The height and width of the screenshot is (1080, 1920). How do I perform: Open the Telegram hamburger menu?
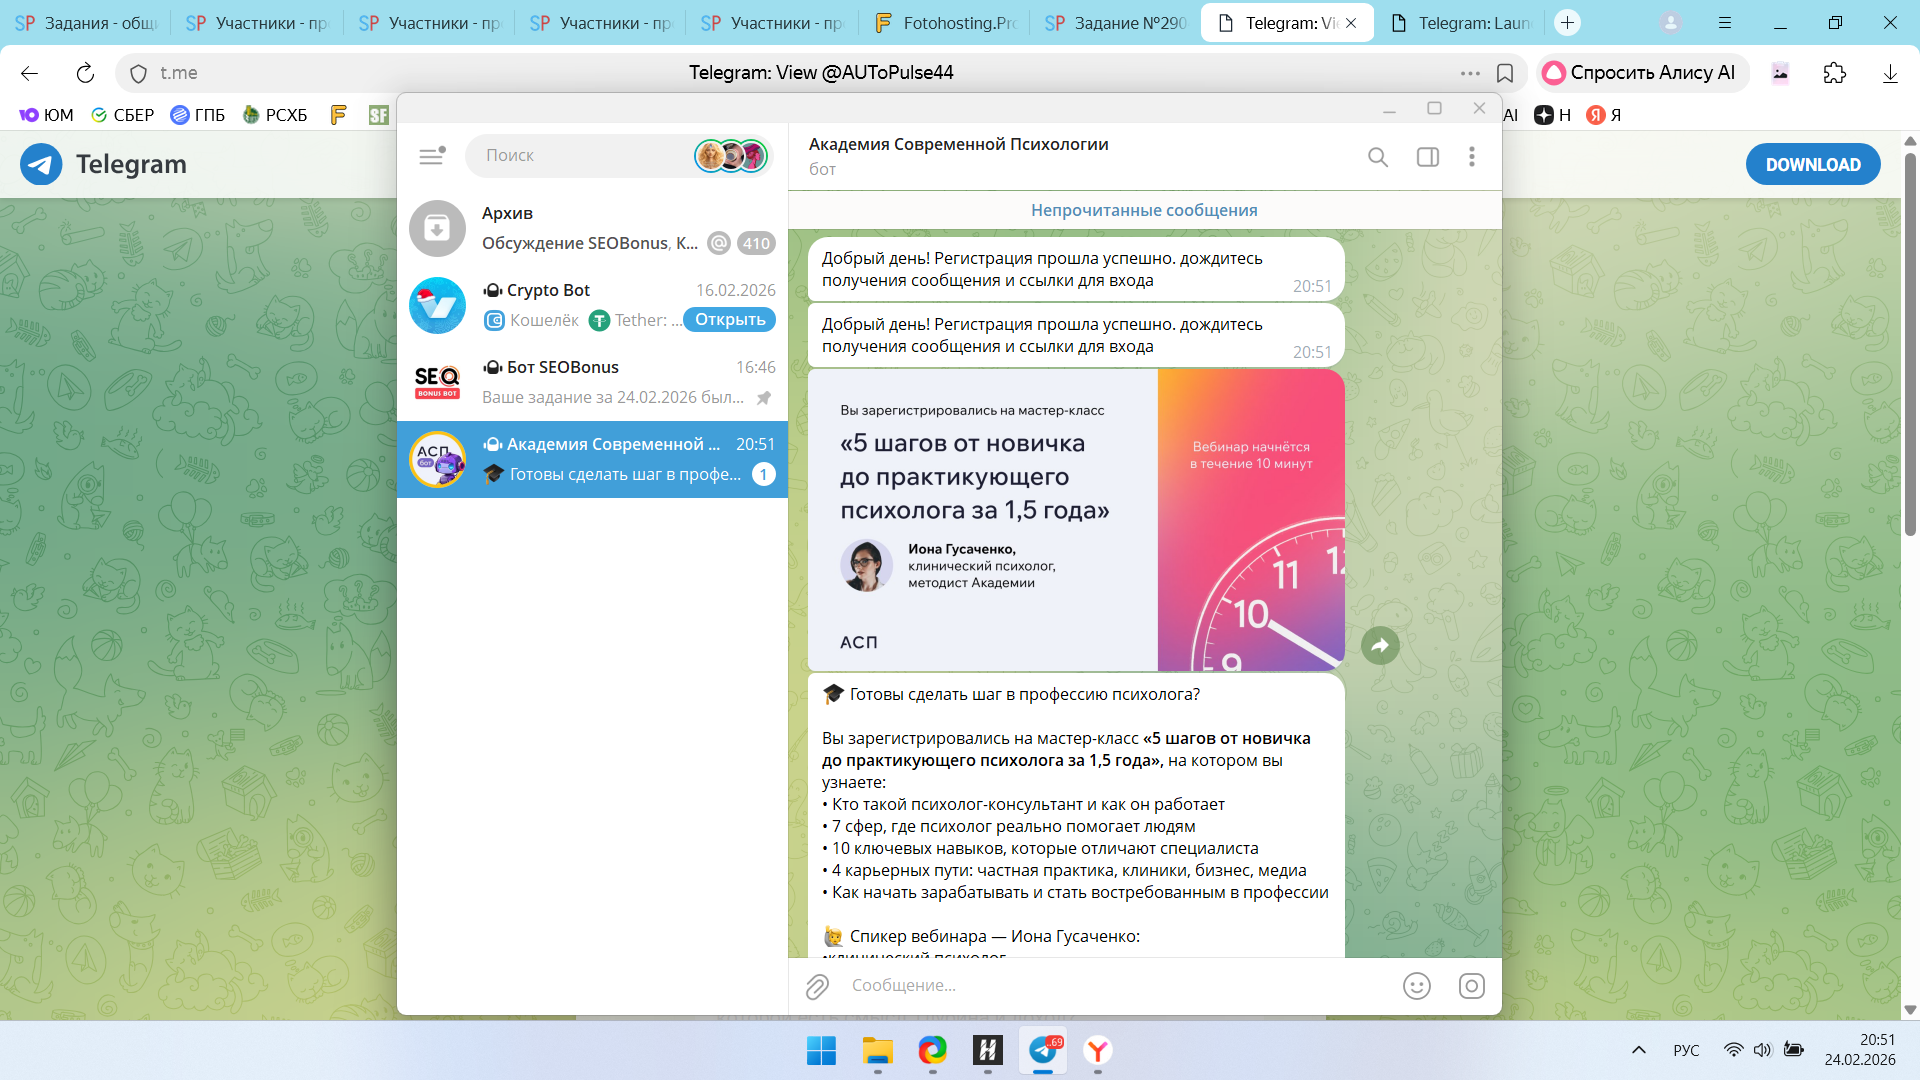(x=431, y=156)
